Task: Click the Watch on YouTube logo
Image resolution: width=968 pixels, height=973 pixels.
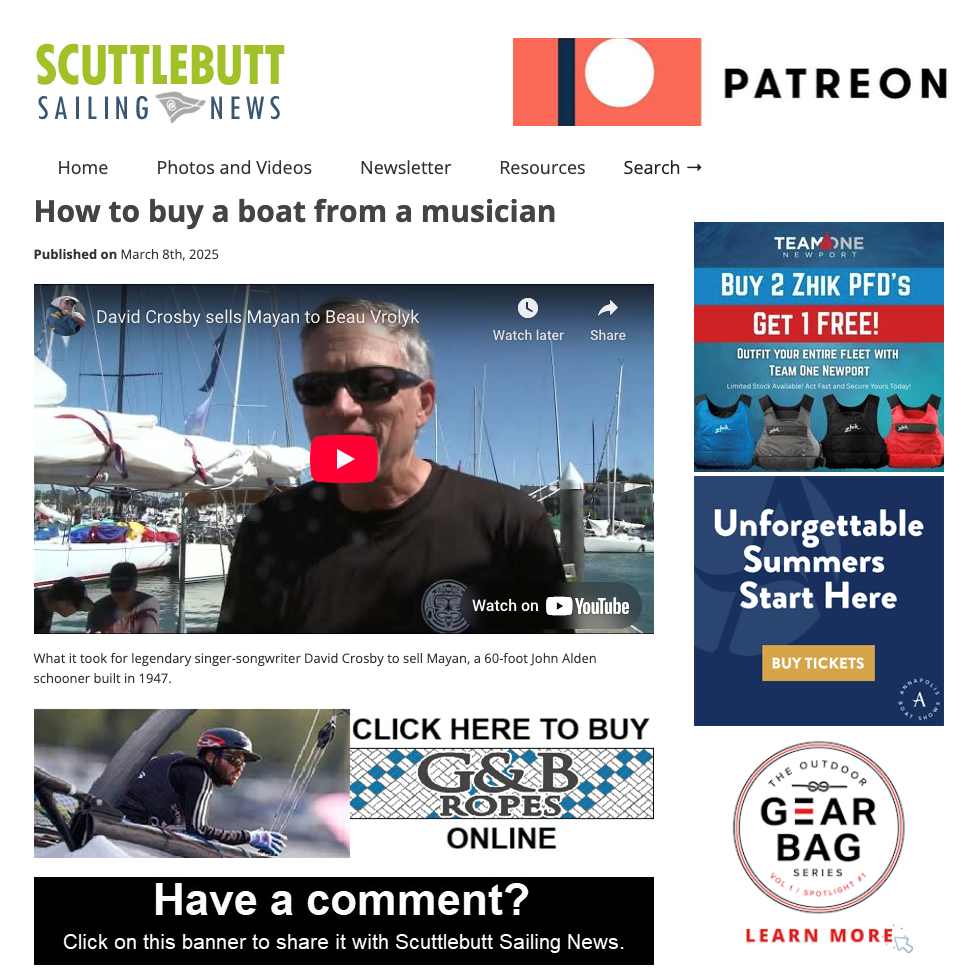Action: 587,606
